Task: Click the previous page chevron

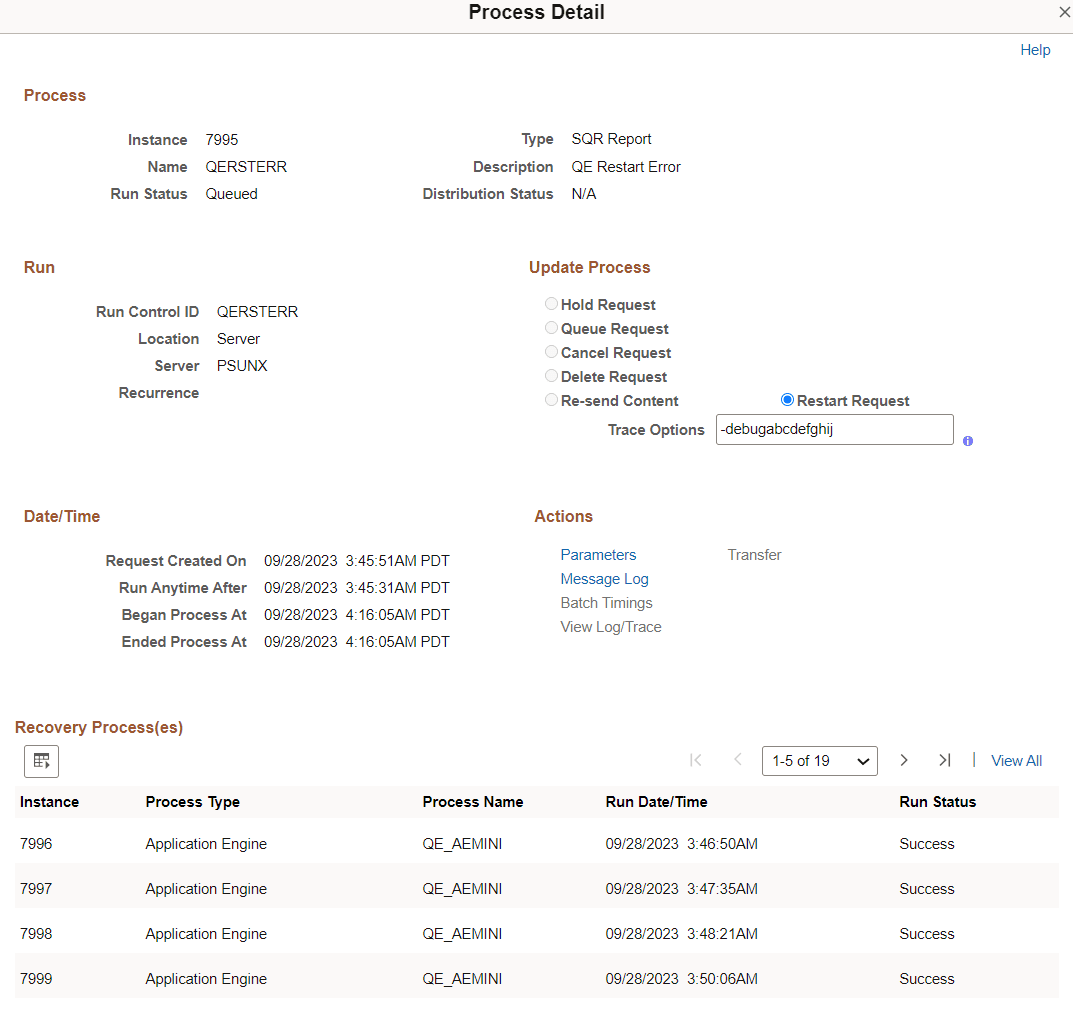Action: click(x=737, y=760)
